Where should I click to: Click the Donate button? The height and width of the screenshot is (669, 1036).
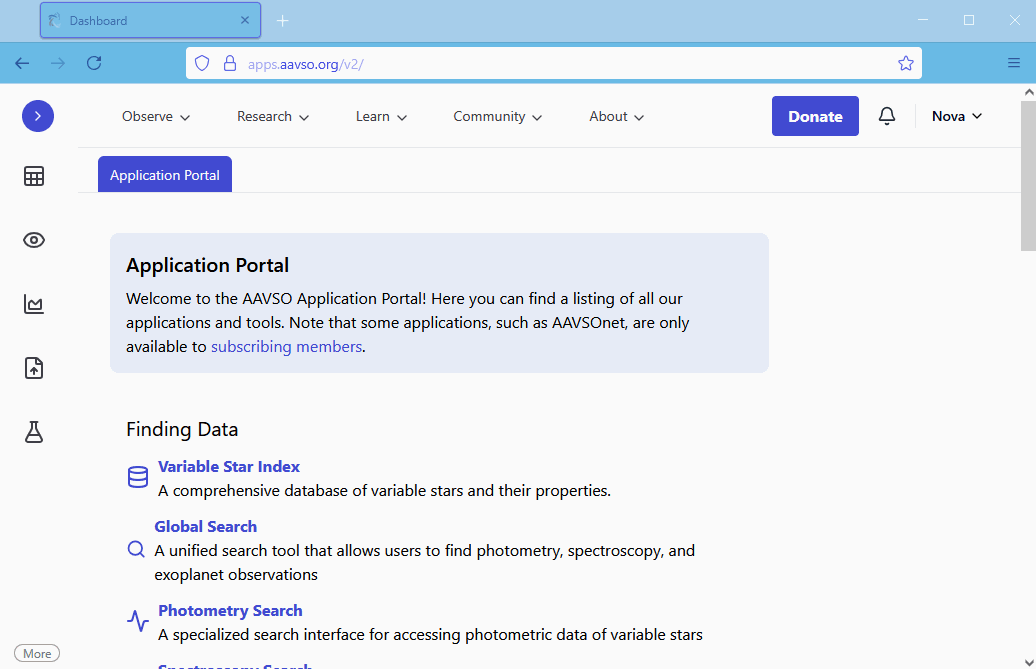click(x=815, y=116)
